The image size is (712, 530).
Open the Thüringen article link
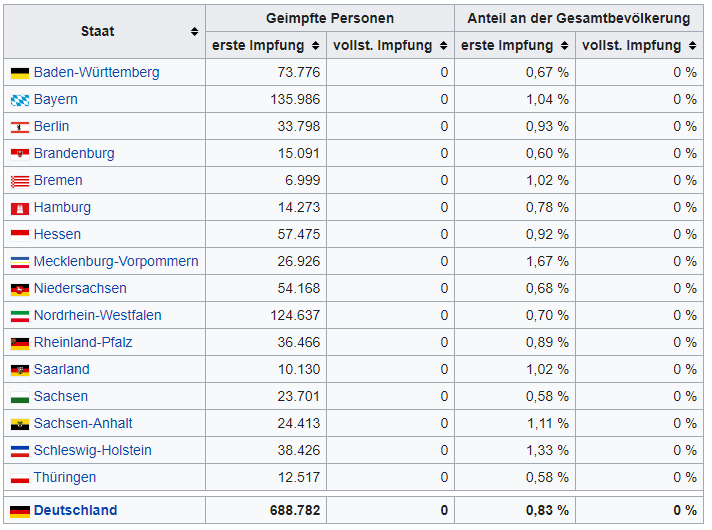(65, 478)
